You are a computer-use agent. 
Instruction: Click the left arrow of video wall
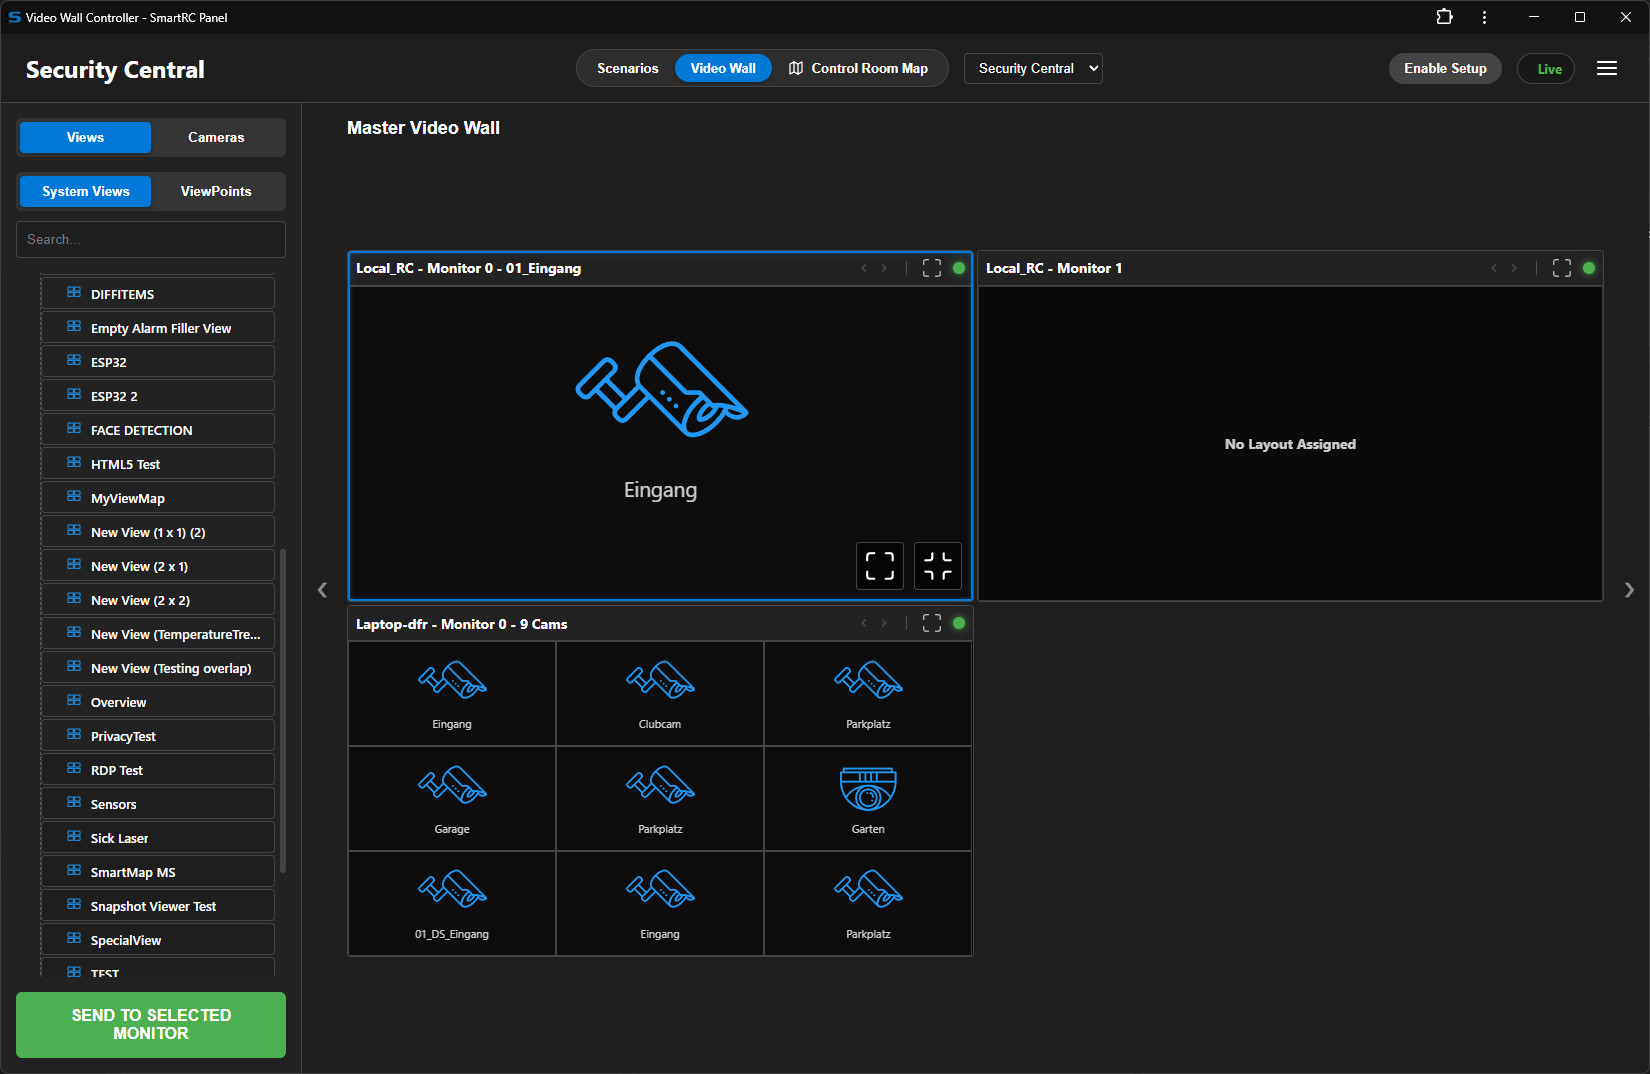tap(322, 590)
